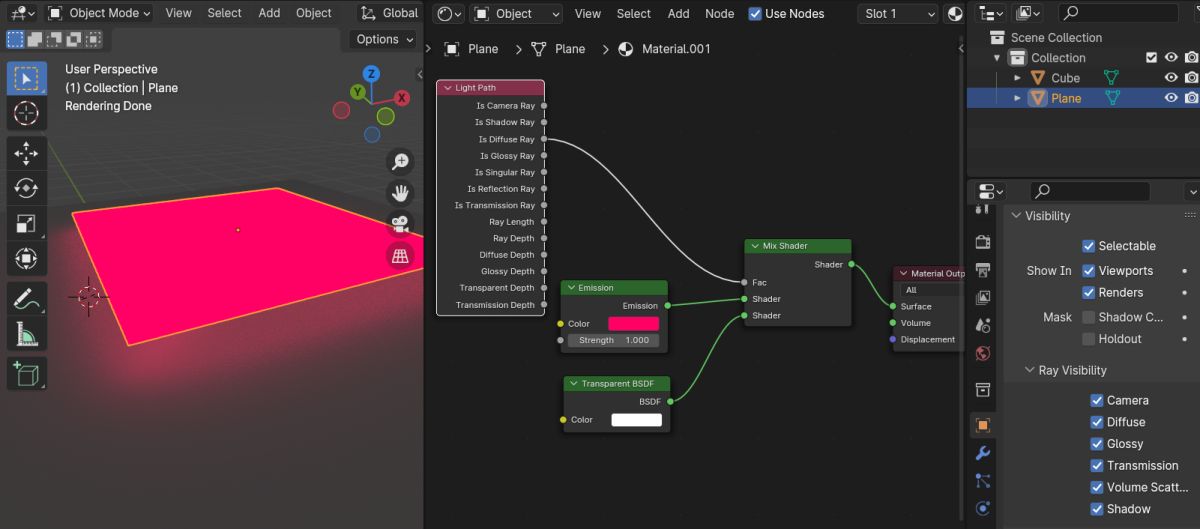Hide the Cube in viewport via eye icon
1200x529 pixels.
coord(1171,77)
